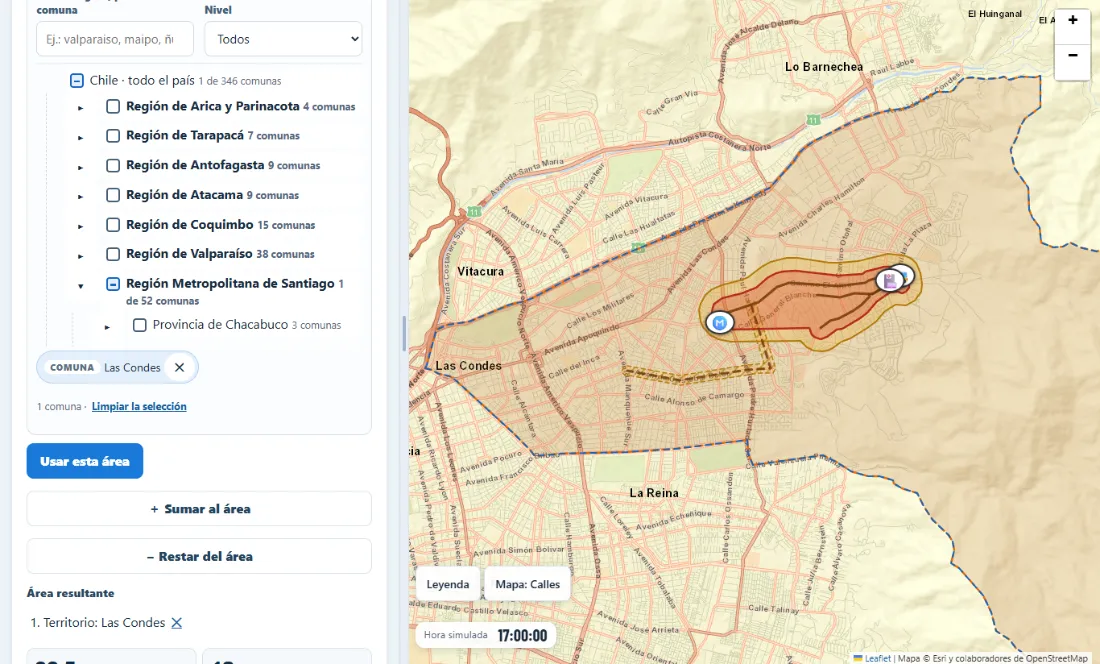Expand Región de Tarapacá node

(x=81, y=137)
